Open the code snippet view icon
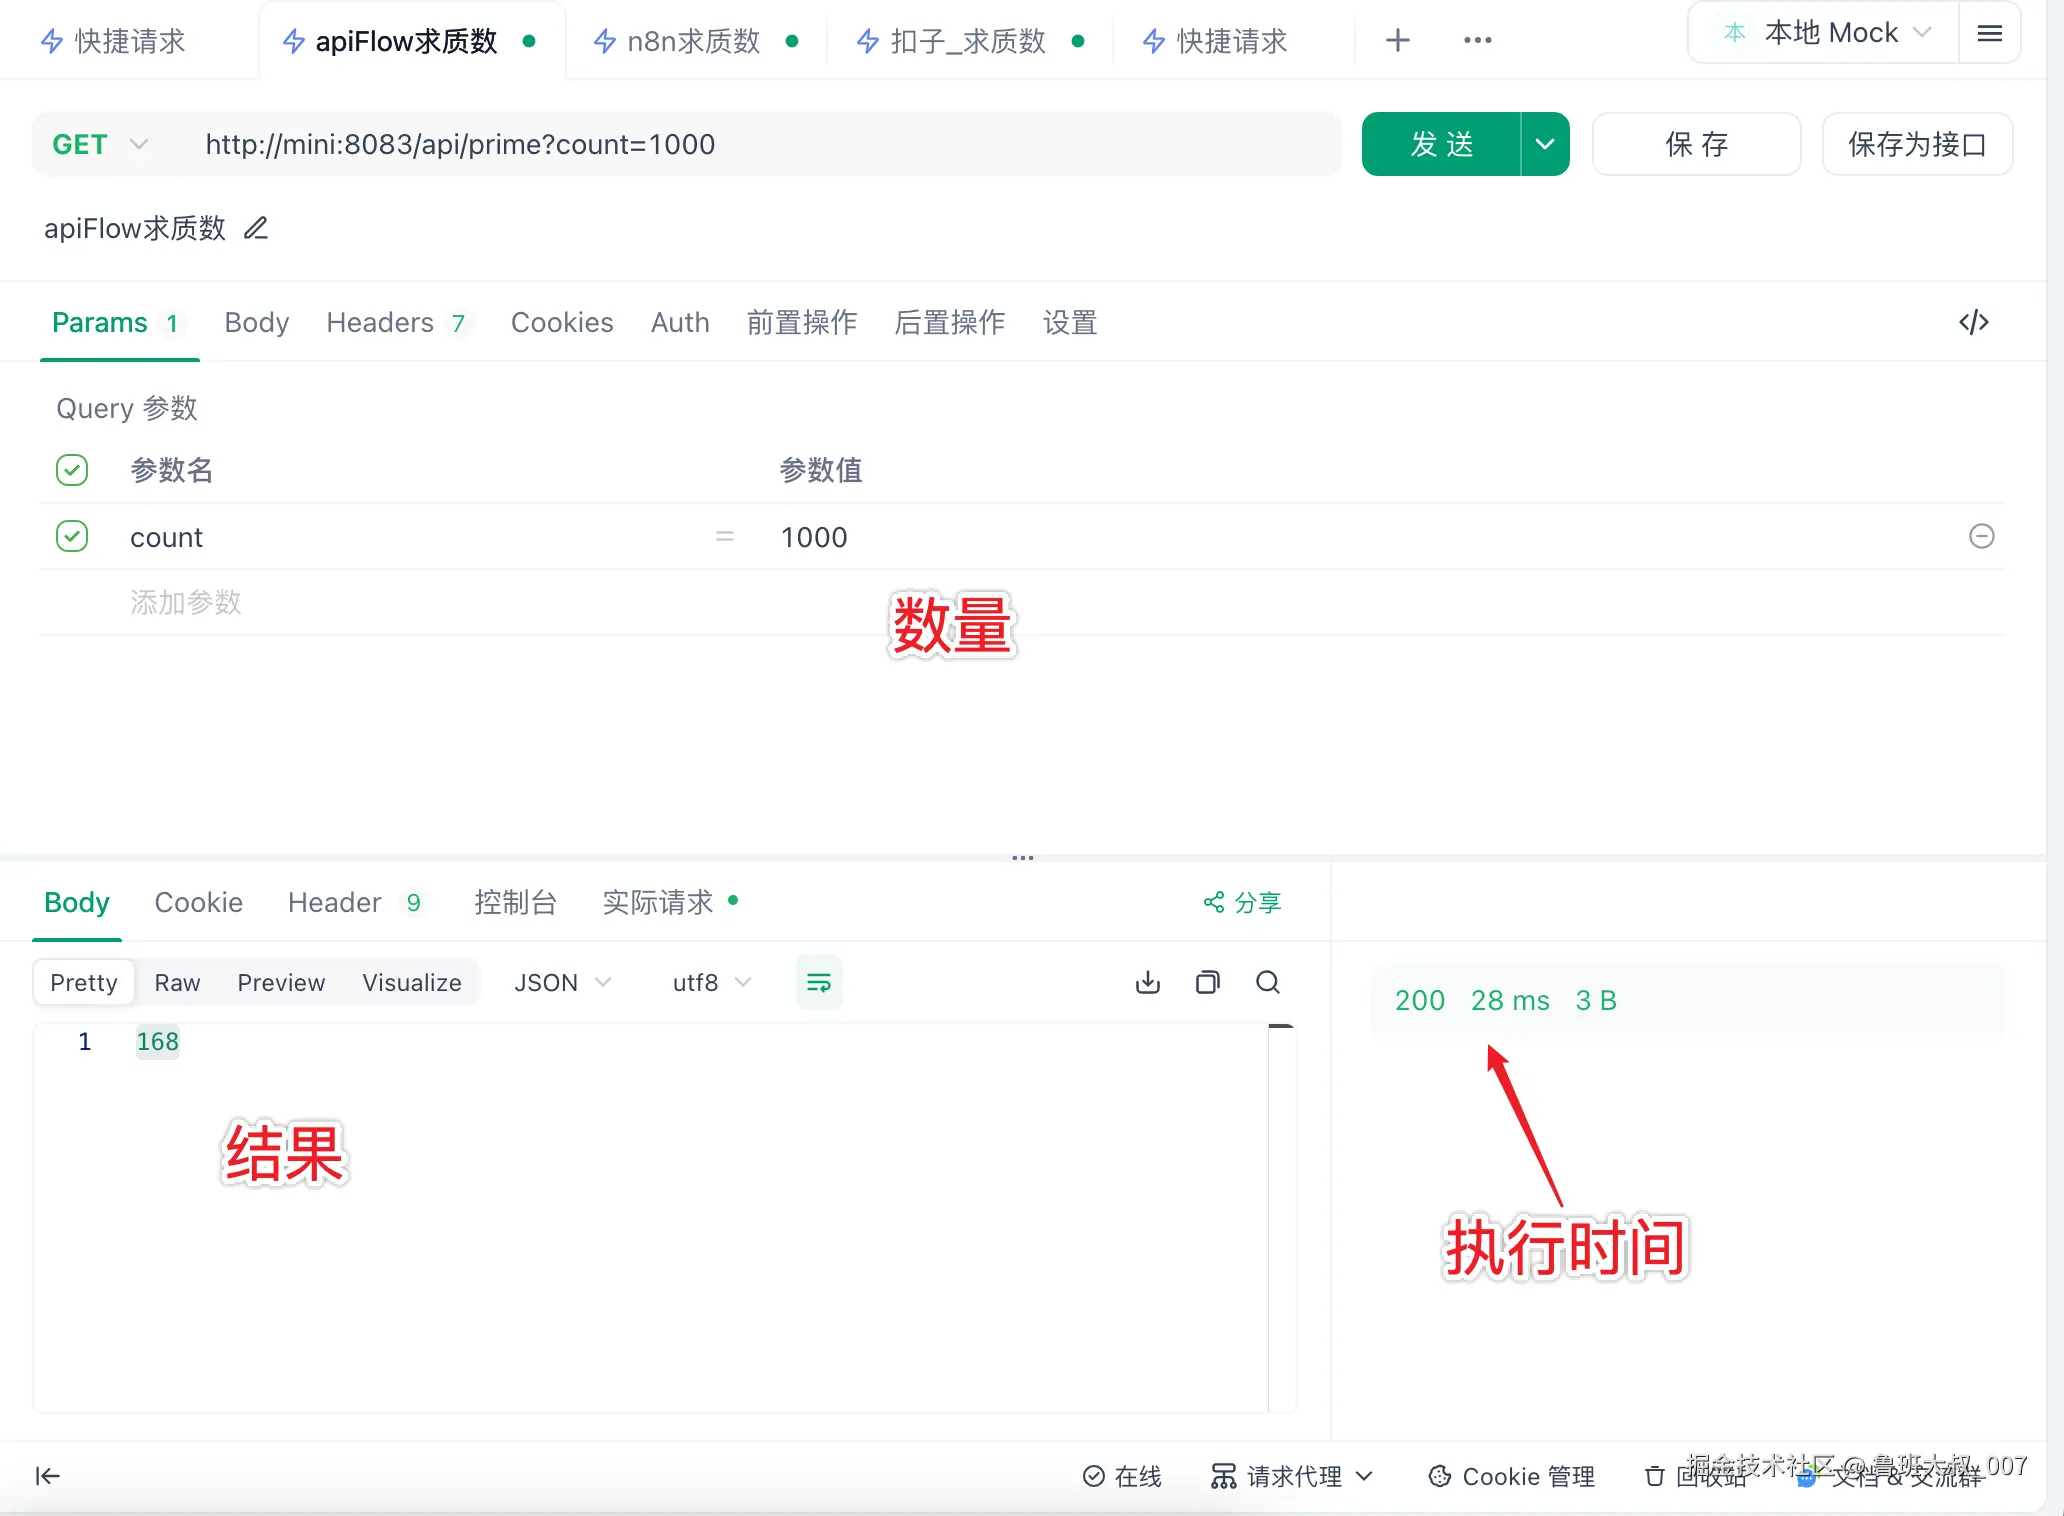 click(x=1973, y=322)
